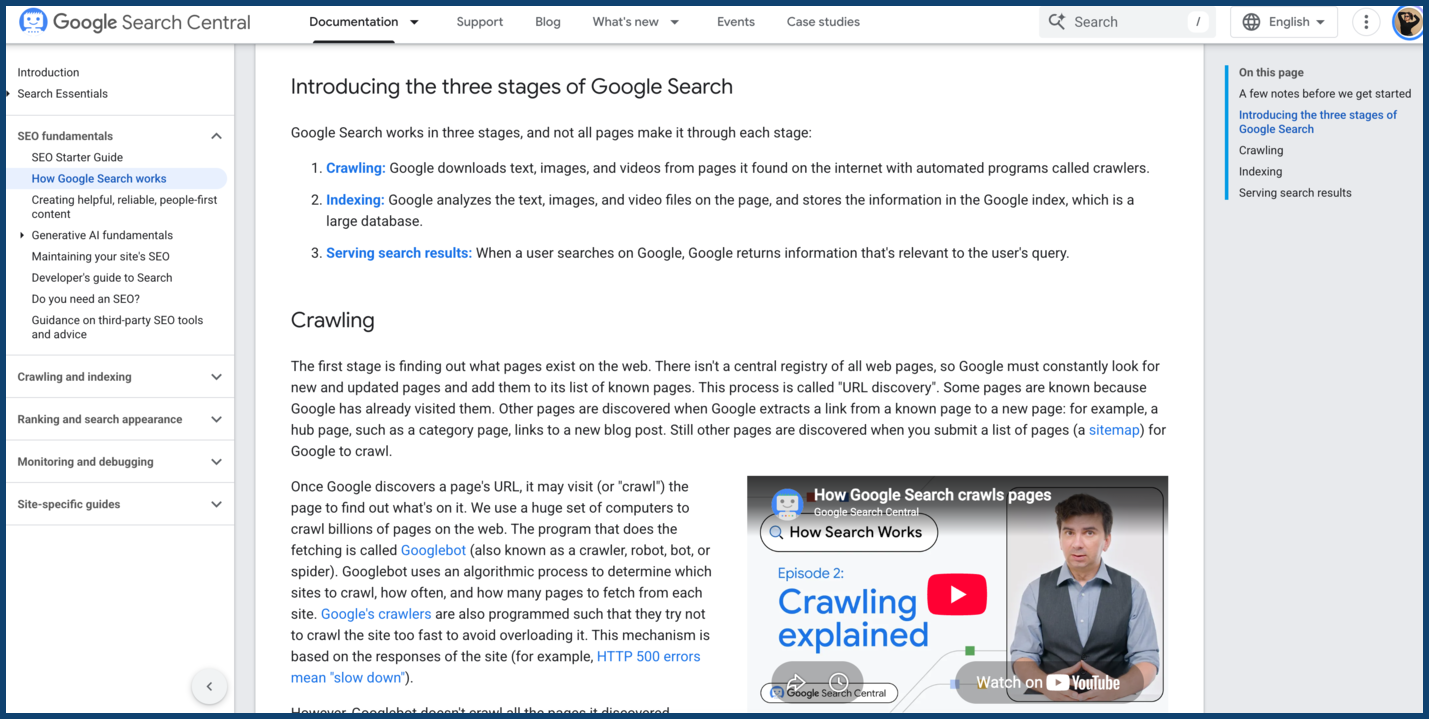Click the Crawling section heading
Image resolution: width=1429 pixels, height=719 pixels.
pos(333,320)
